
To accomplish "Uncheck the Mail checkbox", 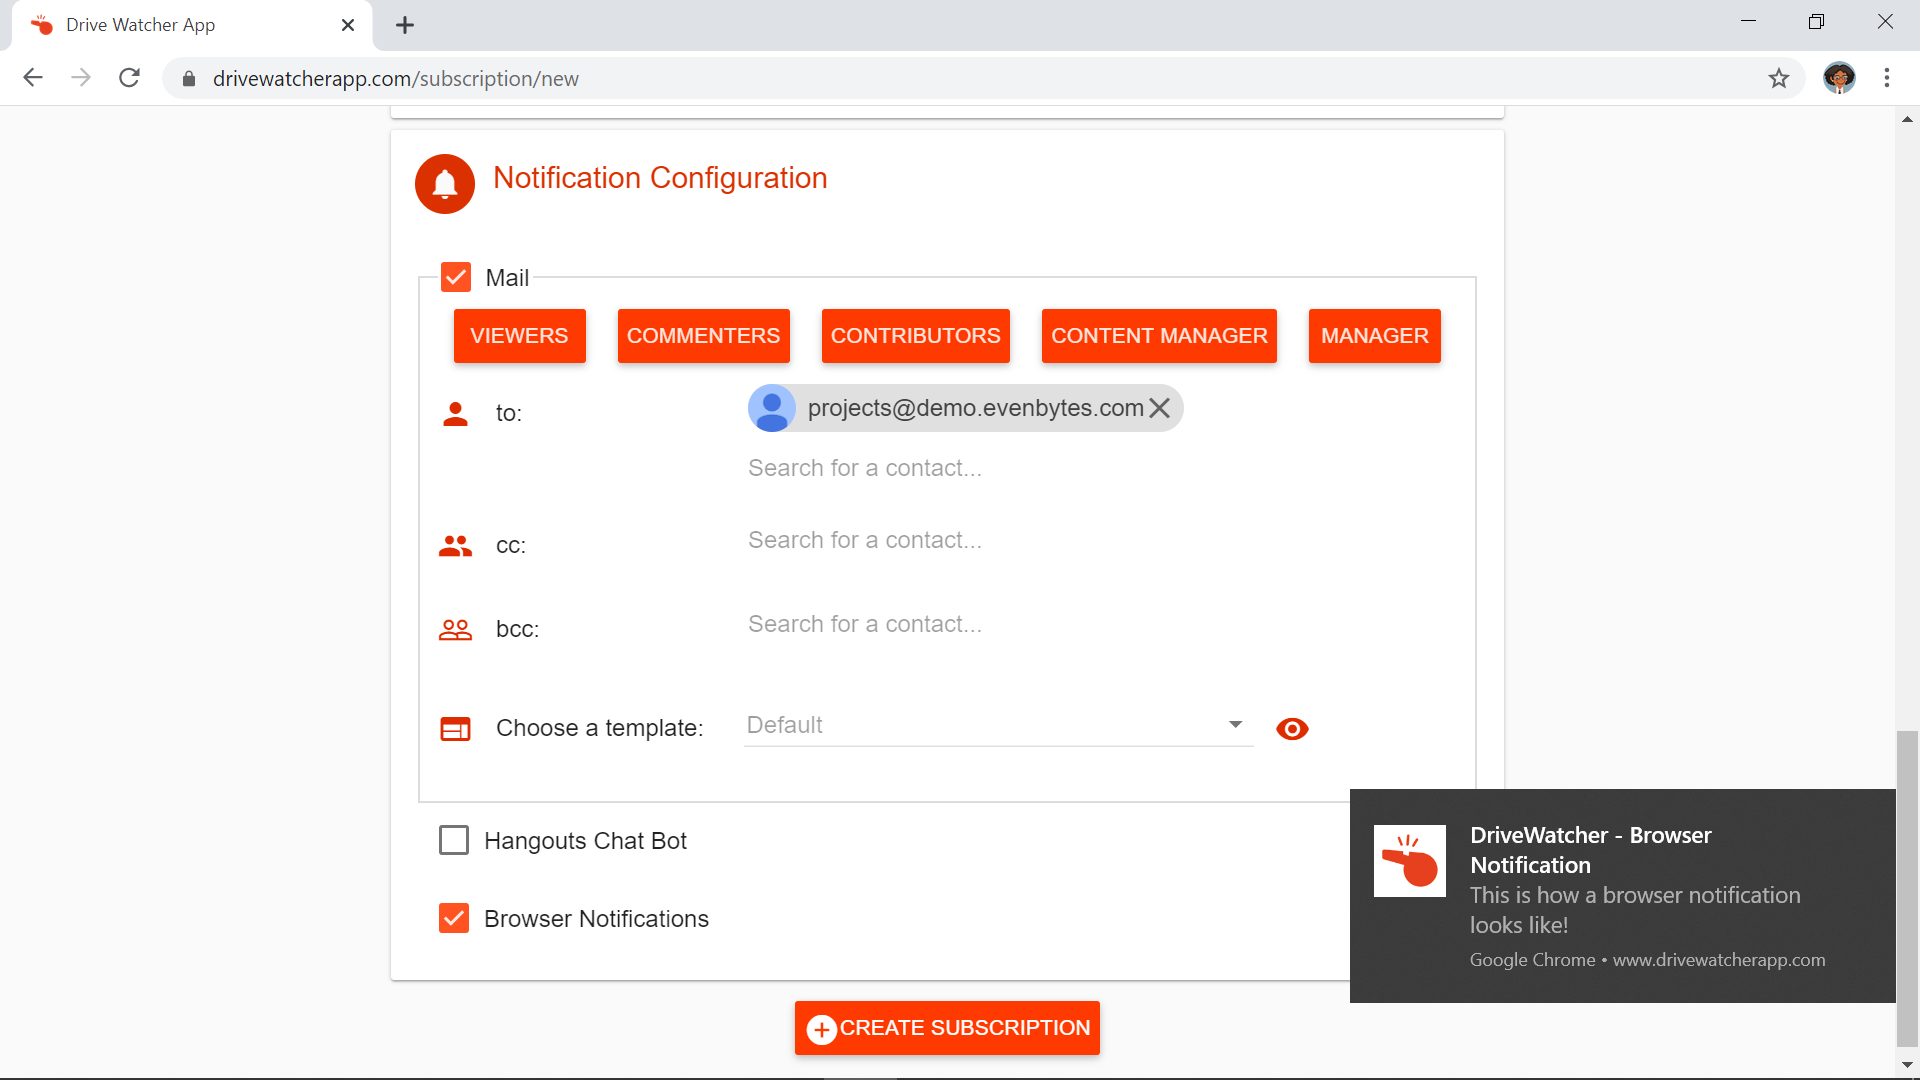I will point(456,277).
